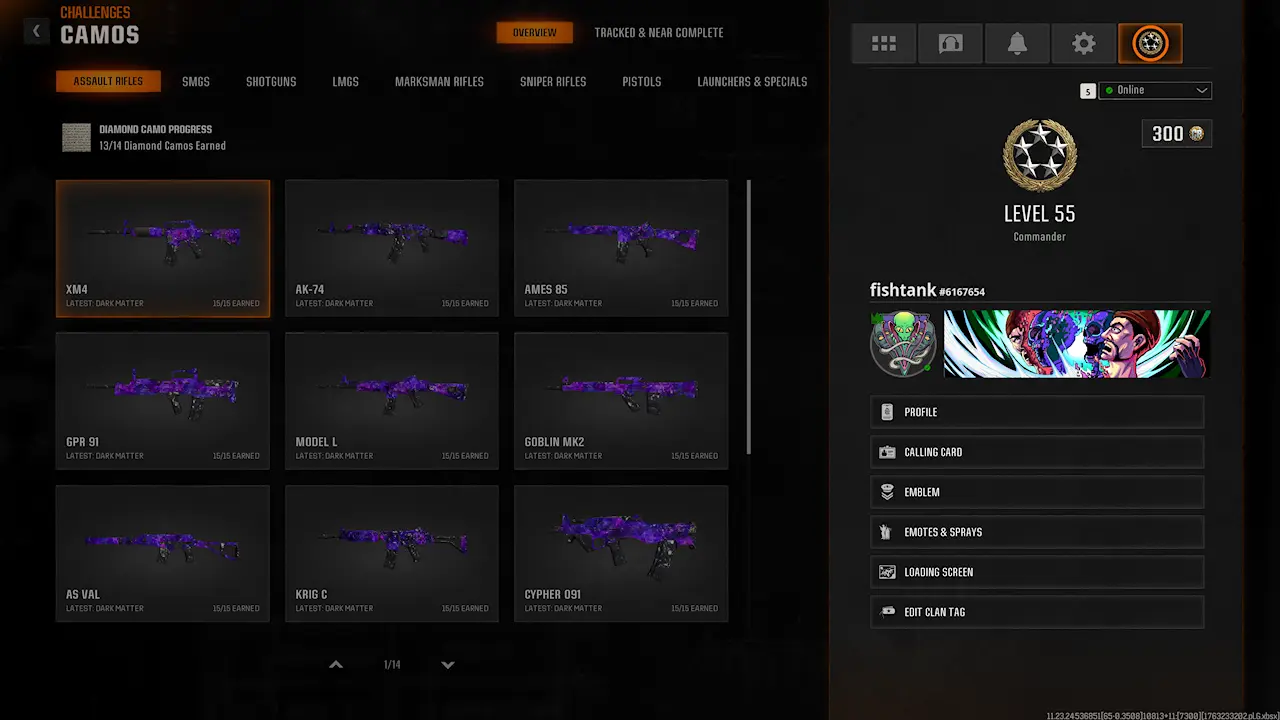Image resolution: width=1280 pixels, height=720 pixels.
Task: Expand the Online status dropdown
Action: coord(1156,90)
